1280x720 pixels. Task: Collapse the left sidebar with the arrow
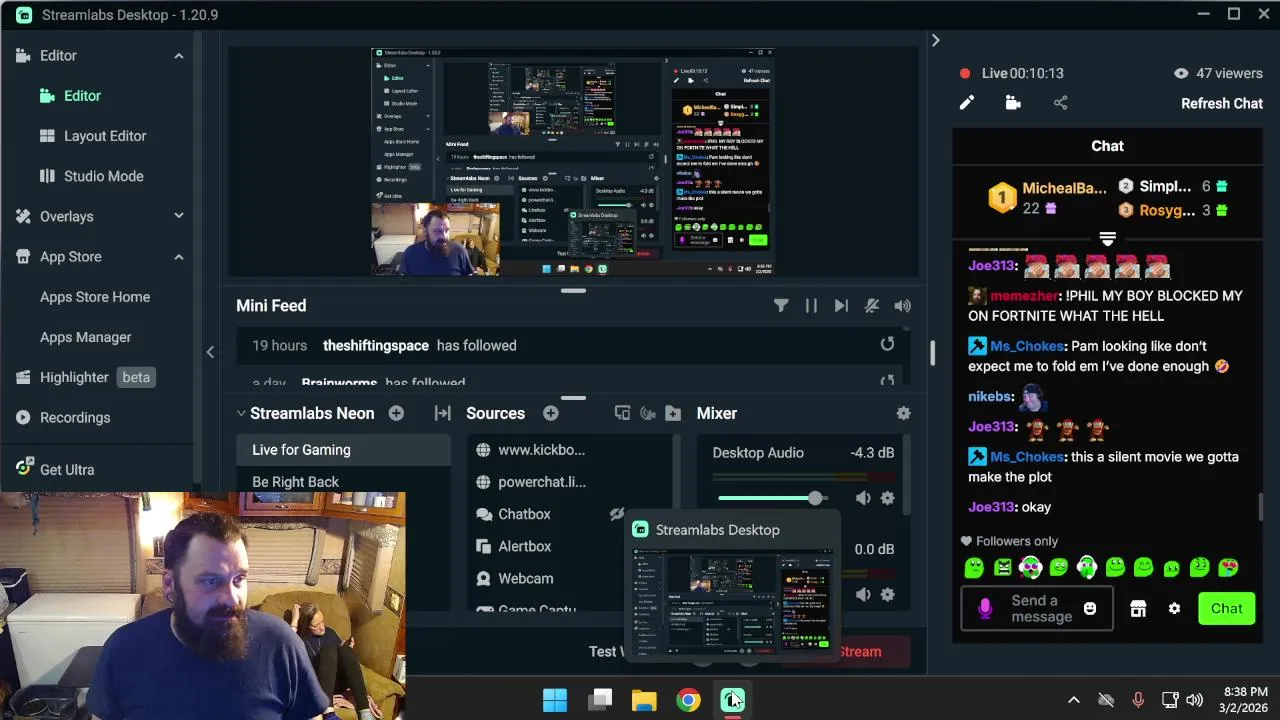point(210,352)
